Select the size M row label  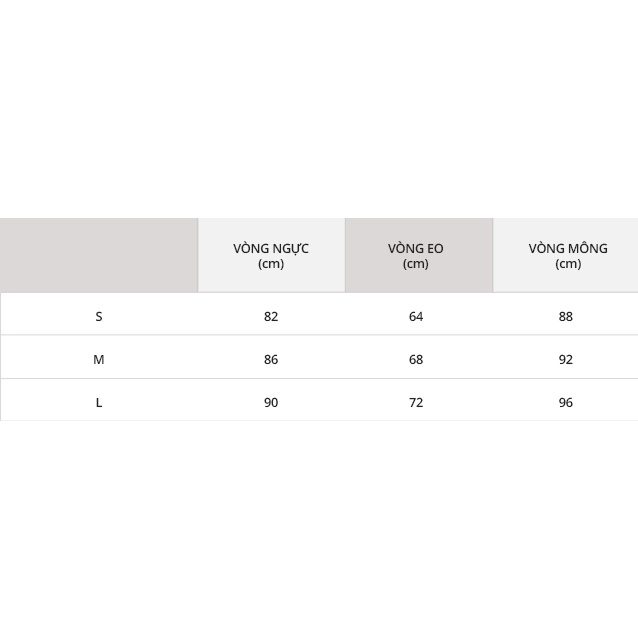coord(99,359)
